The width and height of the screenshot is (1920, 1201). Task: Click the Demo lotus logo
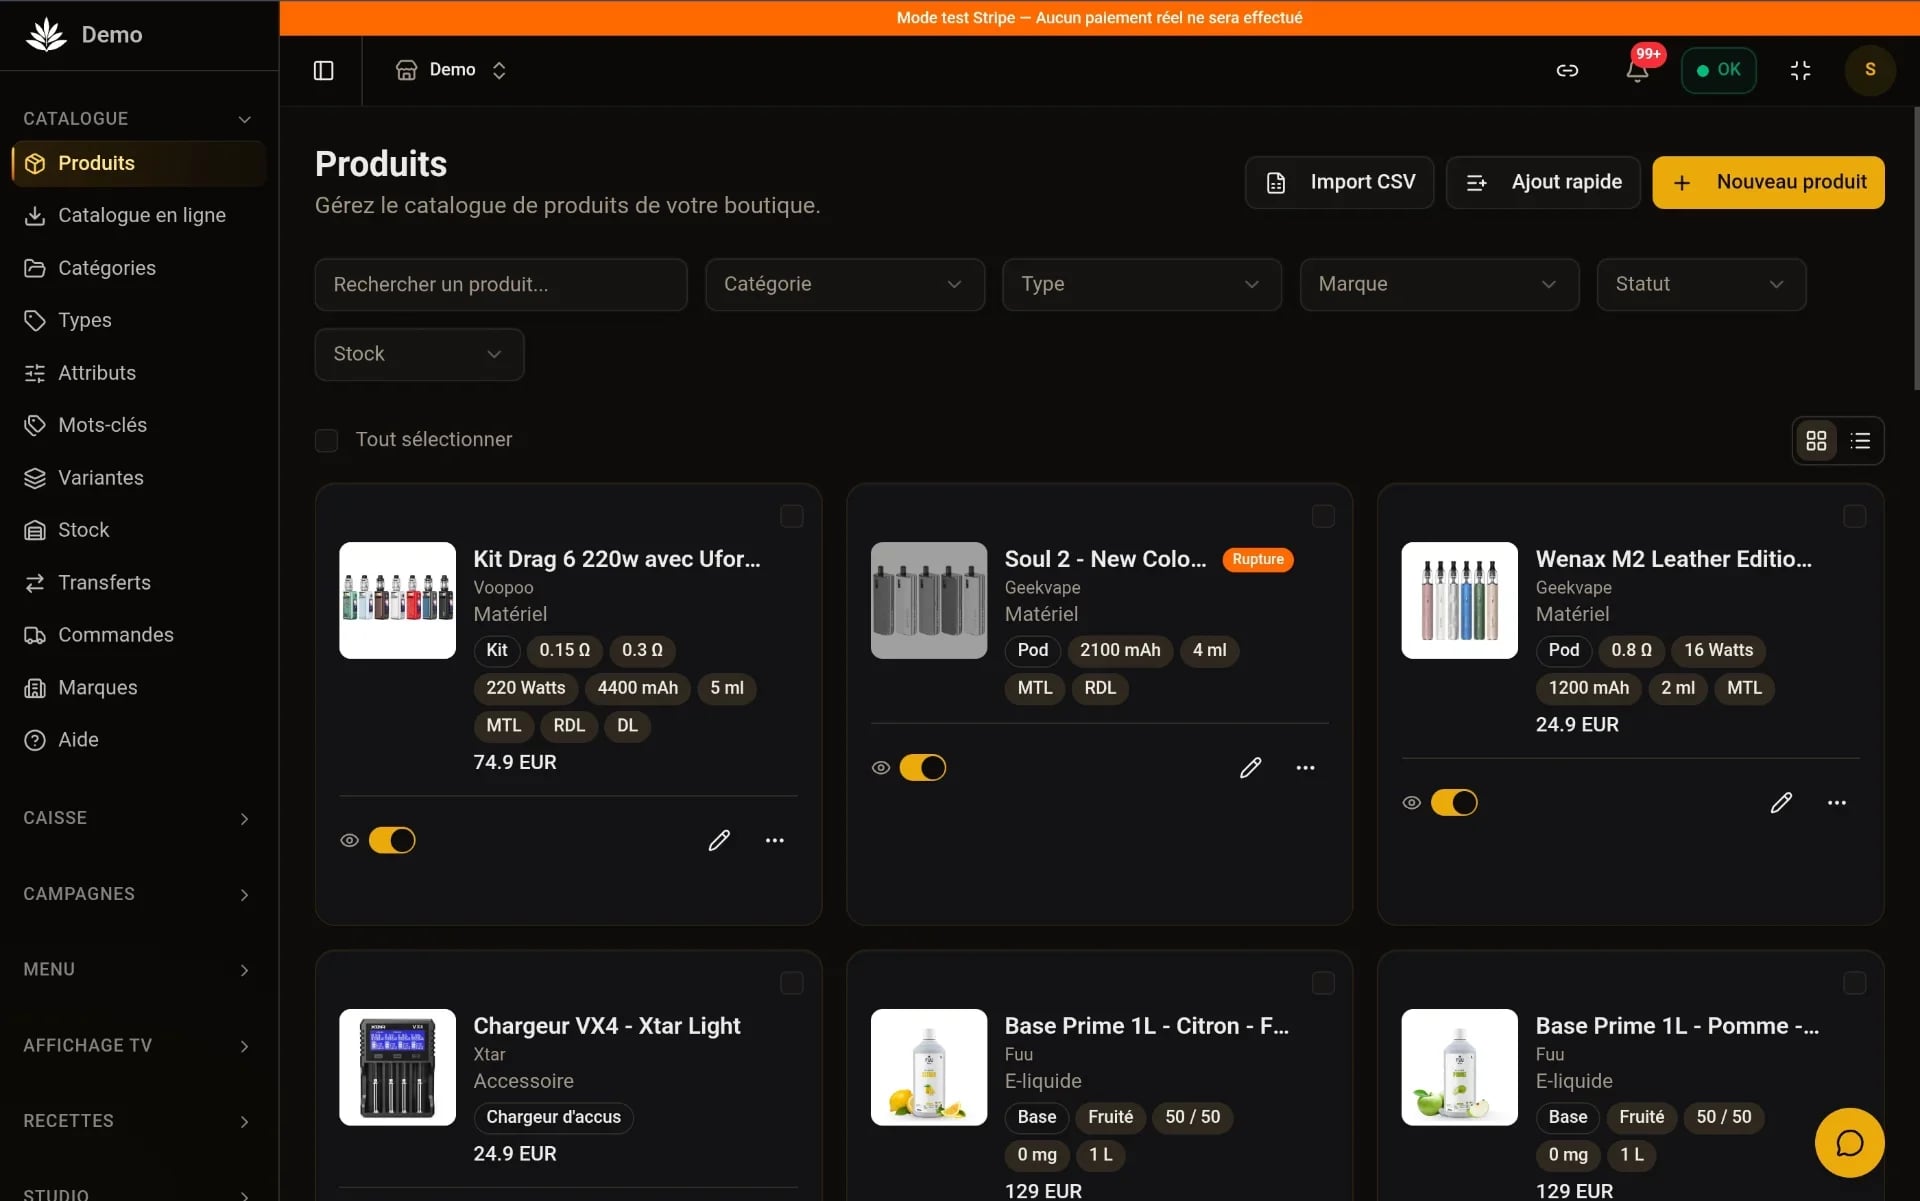[x=46, y=34]
